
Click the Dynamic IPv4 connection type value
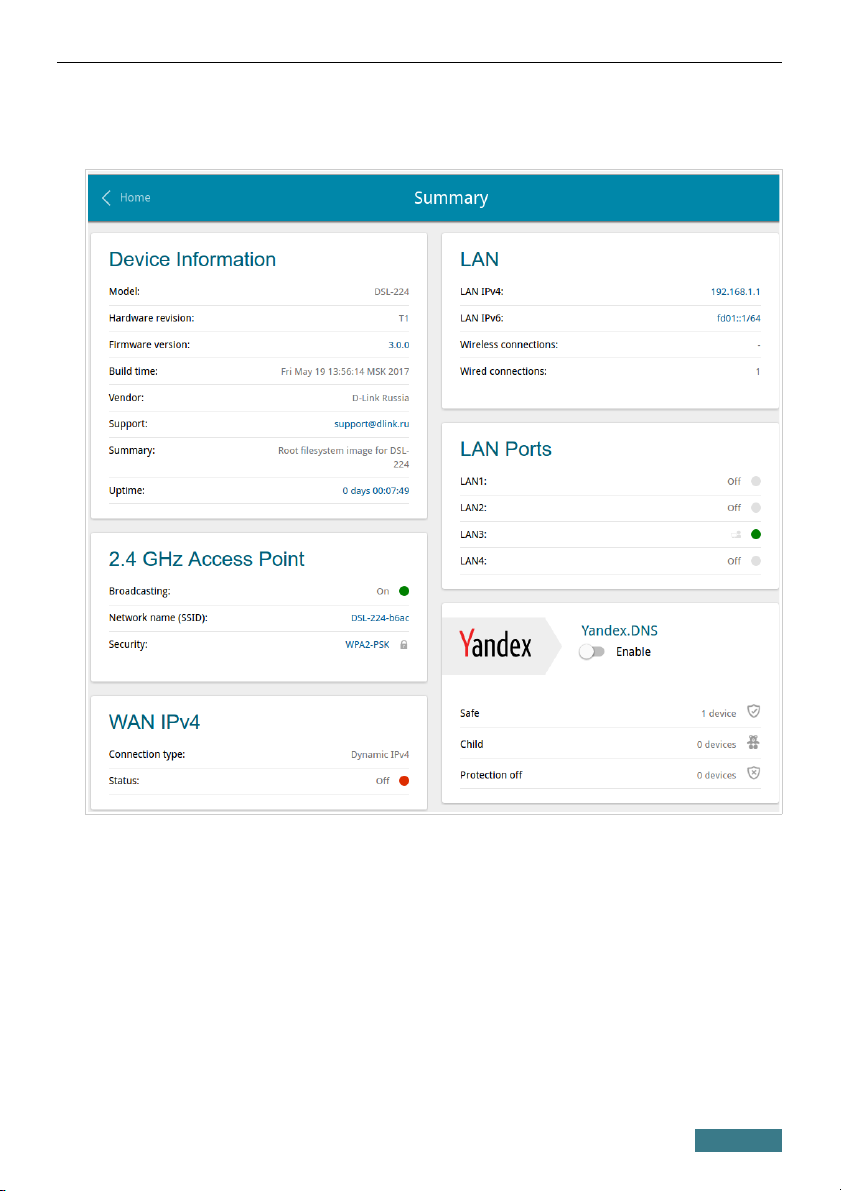pyautogui.click(x=380, y=755)
